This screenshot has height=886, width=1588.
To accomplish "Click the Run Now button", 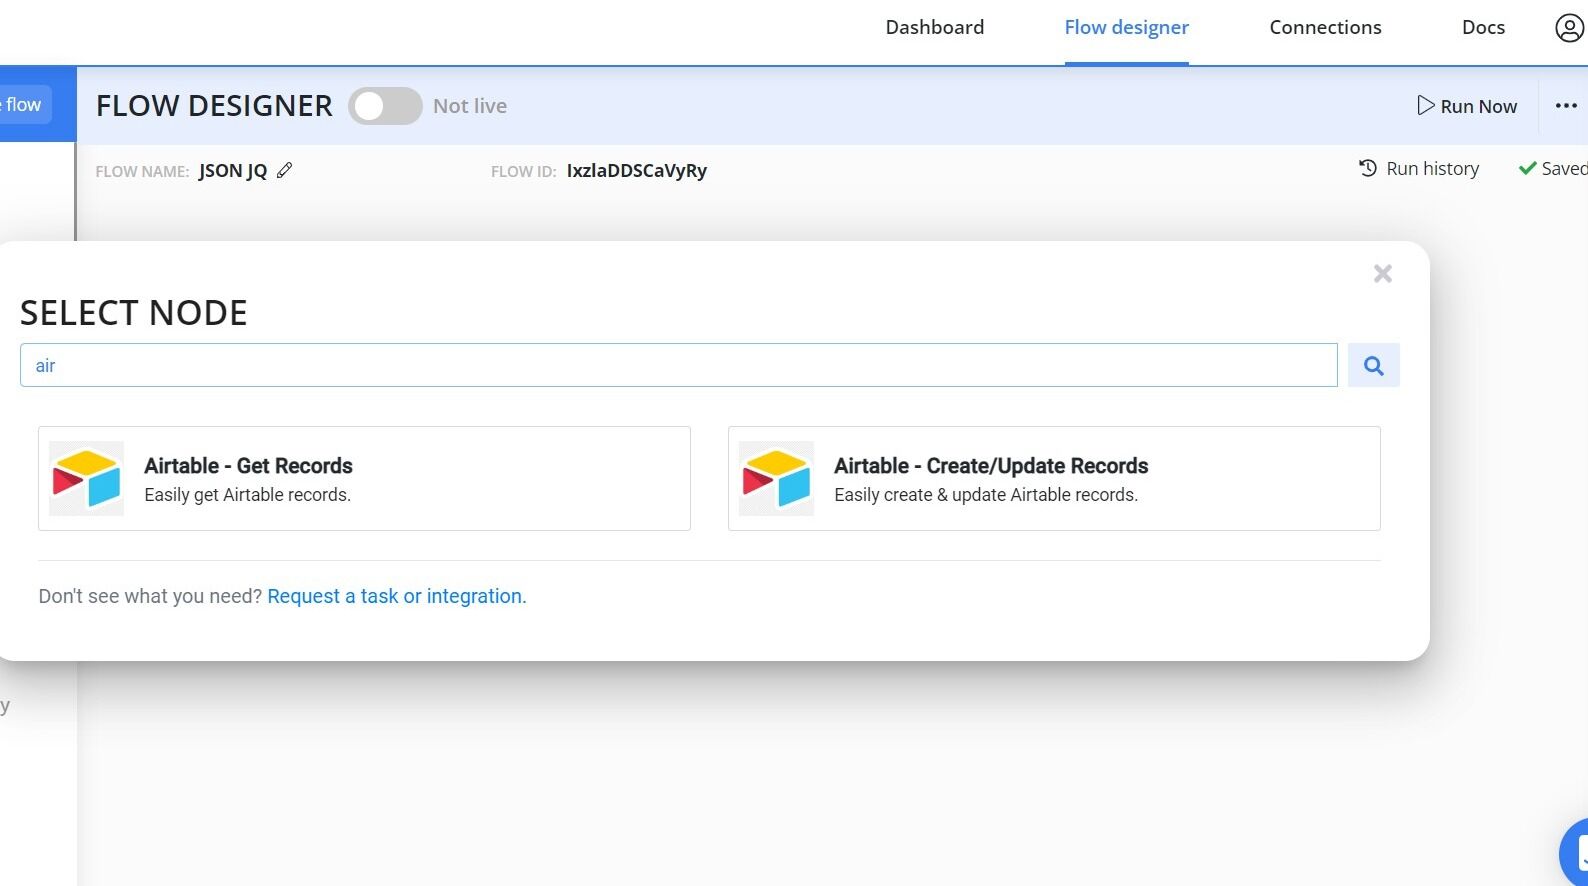I will point(1467,106).
